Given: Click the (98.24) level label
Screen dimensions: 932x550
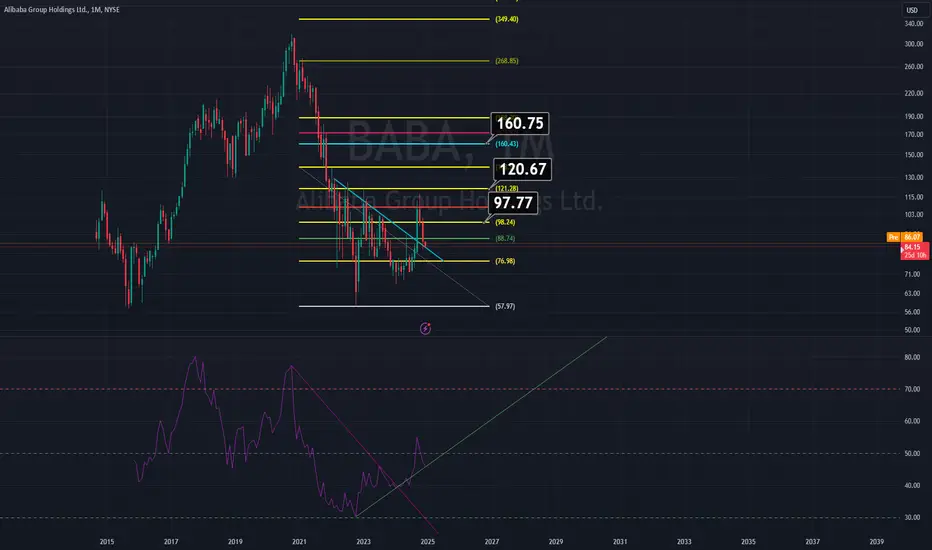Looking at the screenshot, I should pos(505,222).
